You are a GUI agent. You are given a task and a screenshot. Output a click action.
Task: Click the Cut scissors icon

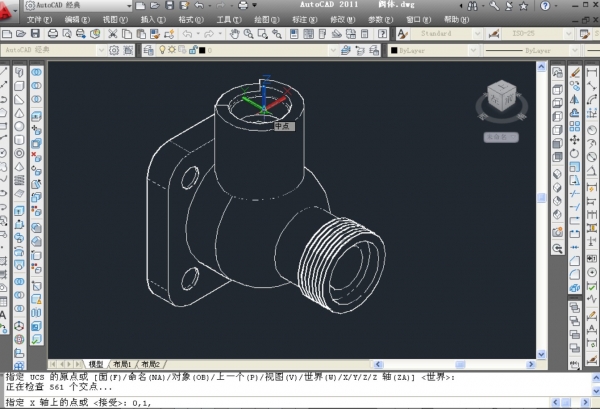(x=112, y=34)
